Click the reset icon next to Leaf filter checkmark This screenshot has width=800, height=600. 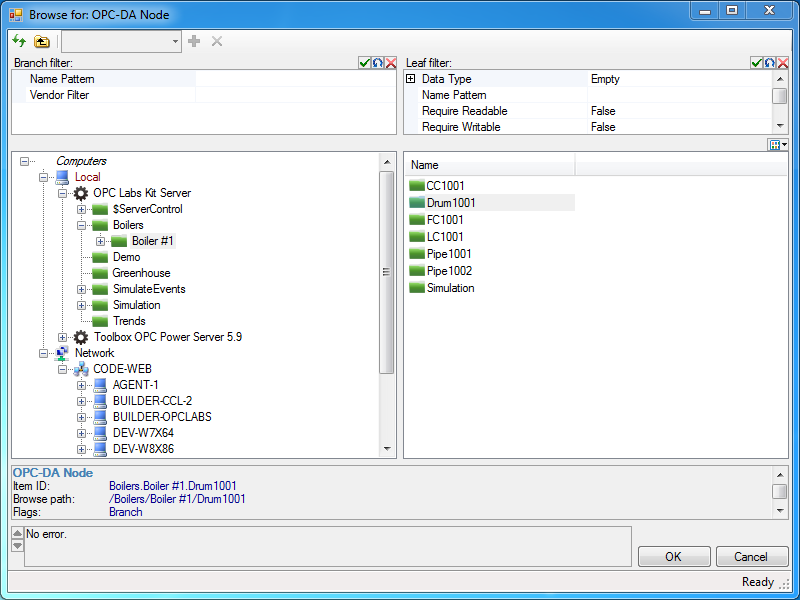[x=769, y=62]
